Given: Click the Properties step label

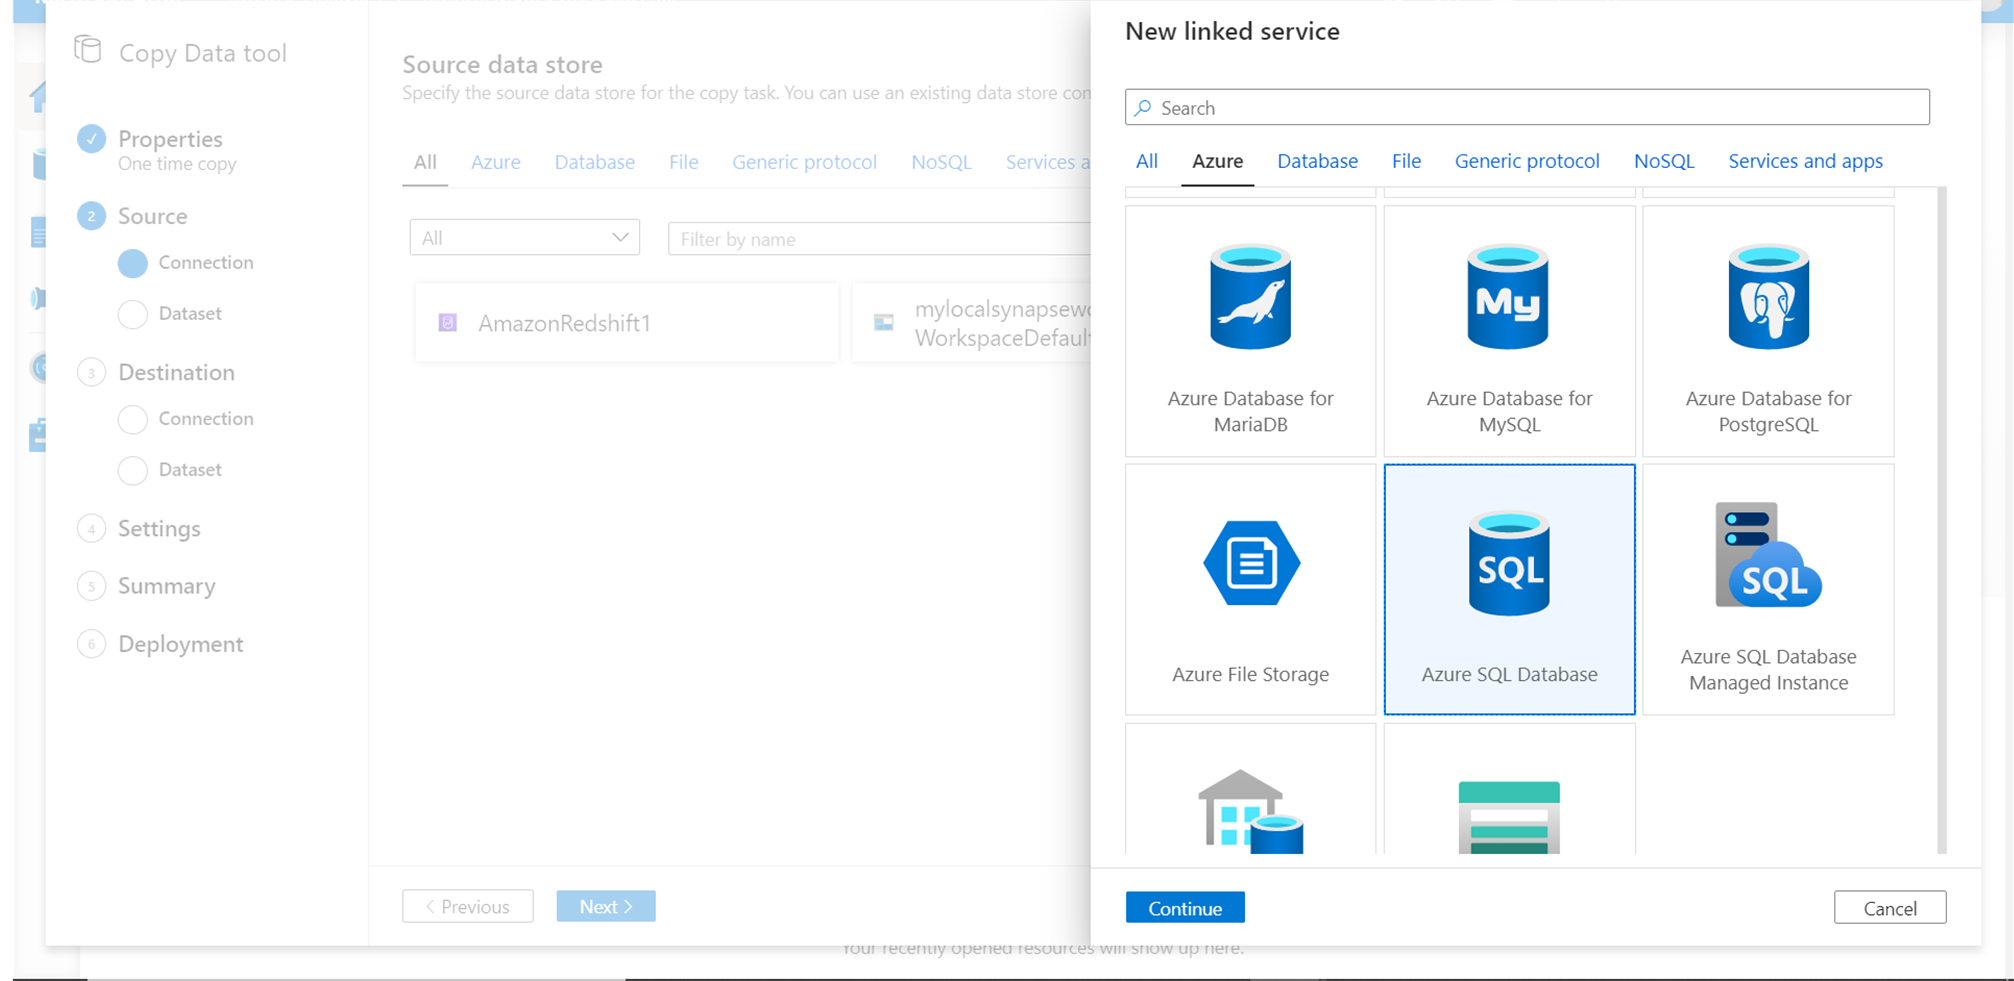Looking at the screenshot, I should [170, 139].
